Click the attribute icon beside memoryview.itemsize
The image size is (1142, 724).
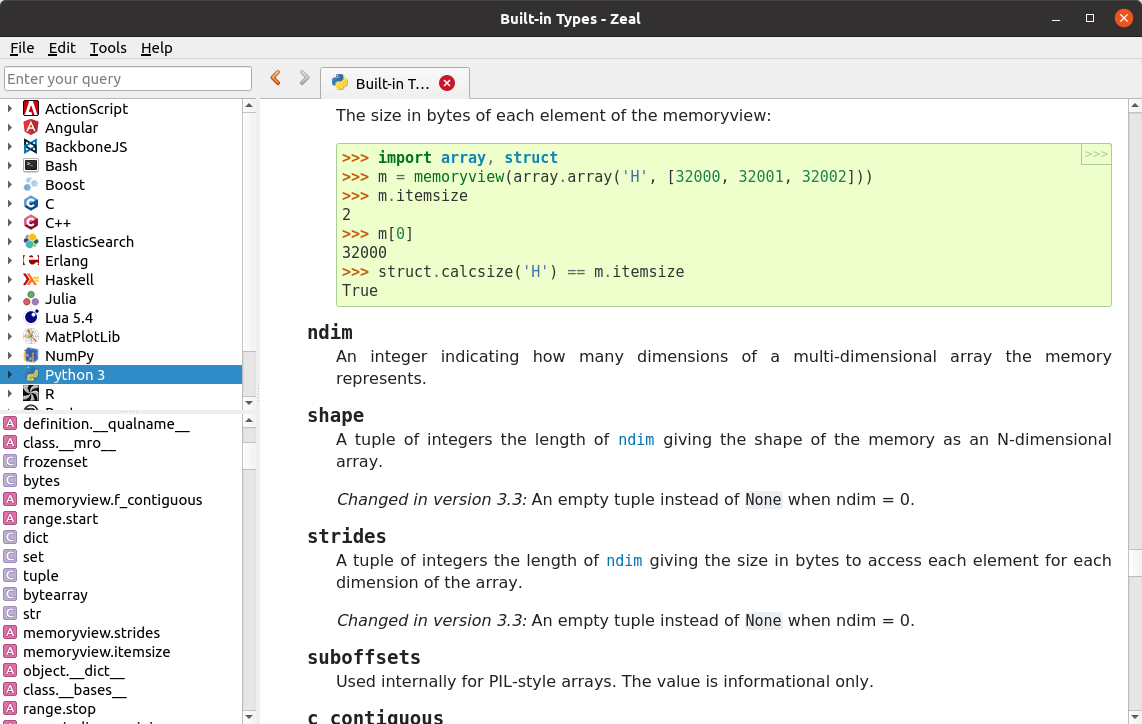tap(10, 651)
